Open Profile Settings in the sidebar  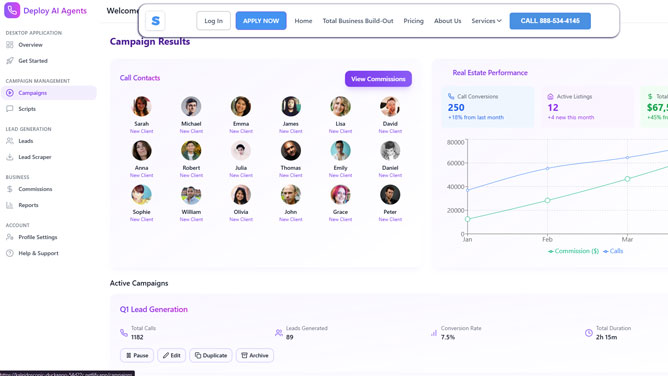pyautogui.click(x=49, y=237)
